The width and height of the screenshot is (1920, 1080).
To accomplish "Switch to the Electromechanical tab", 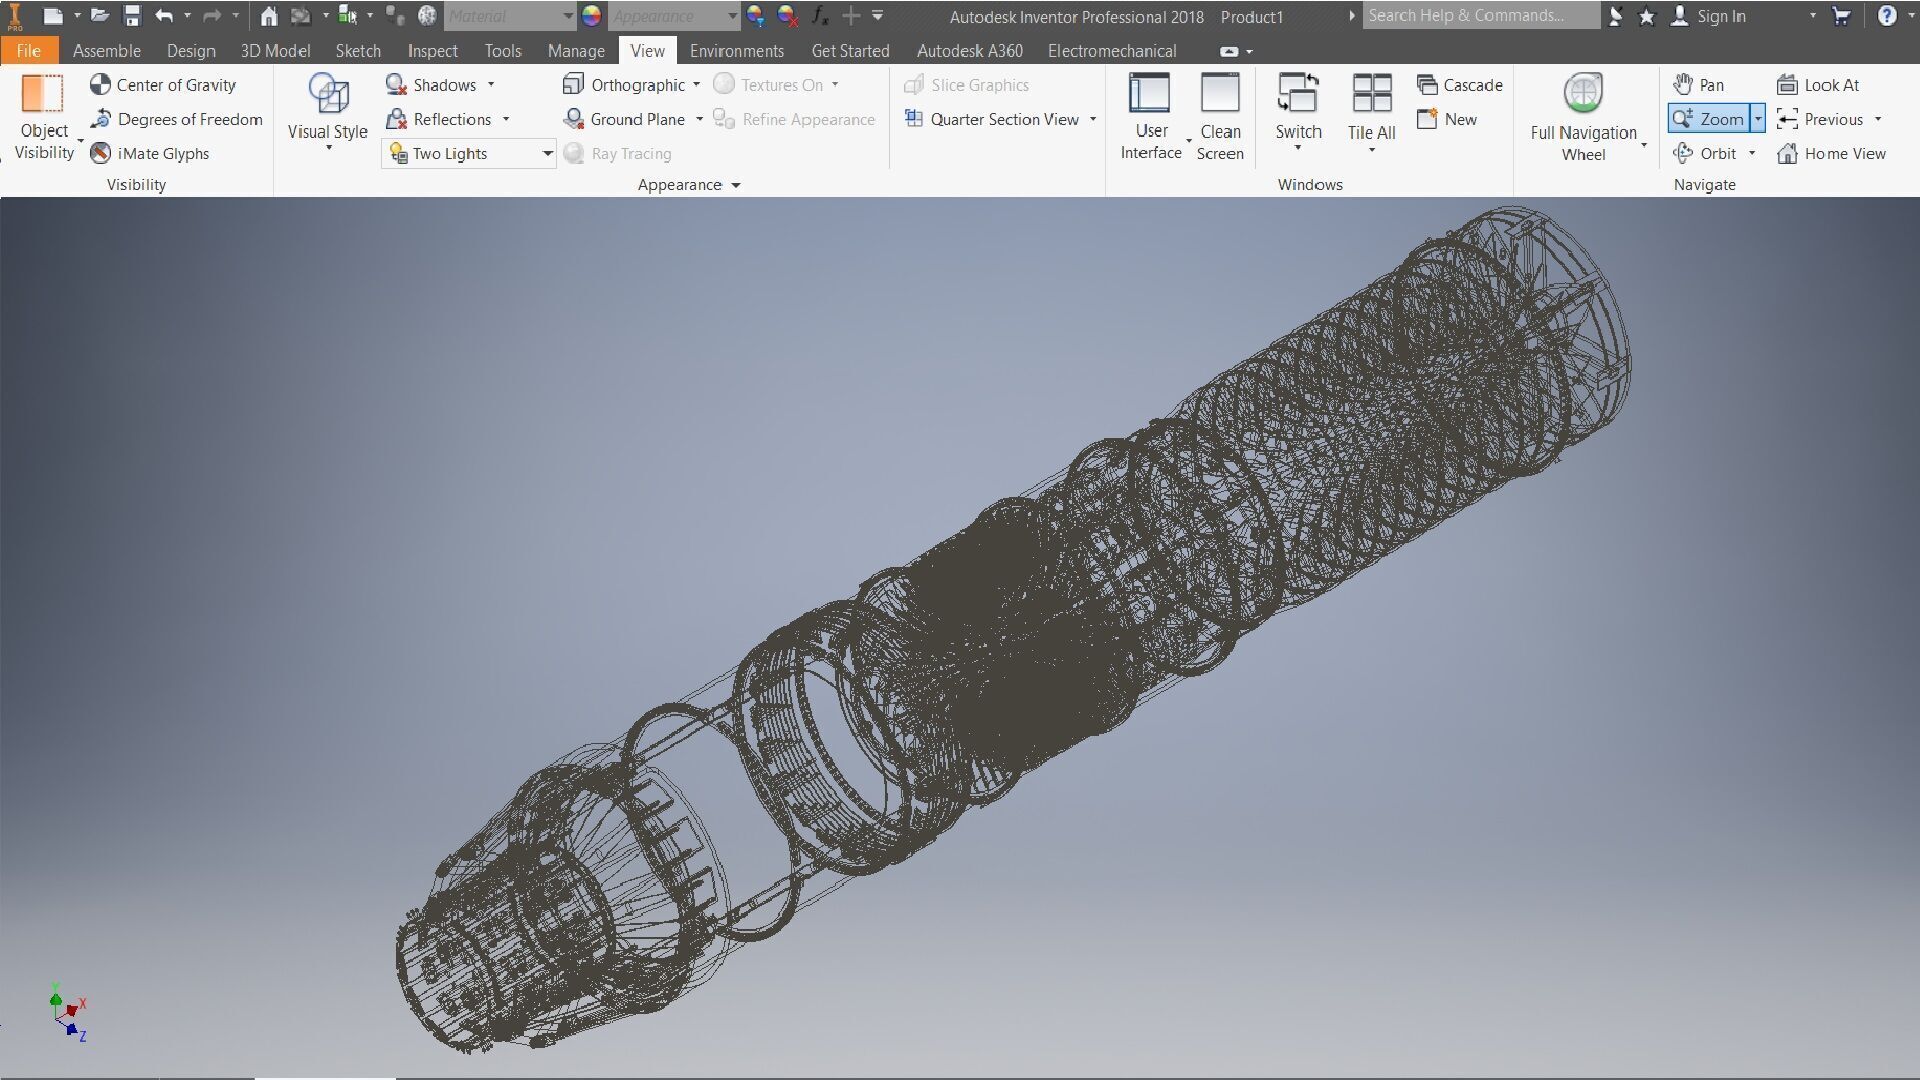I will coord(1111,50).
